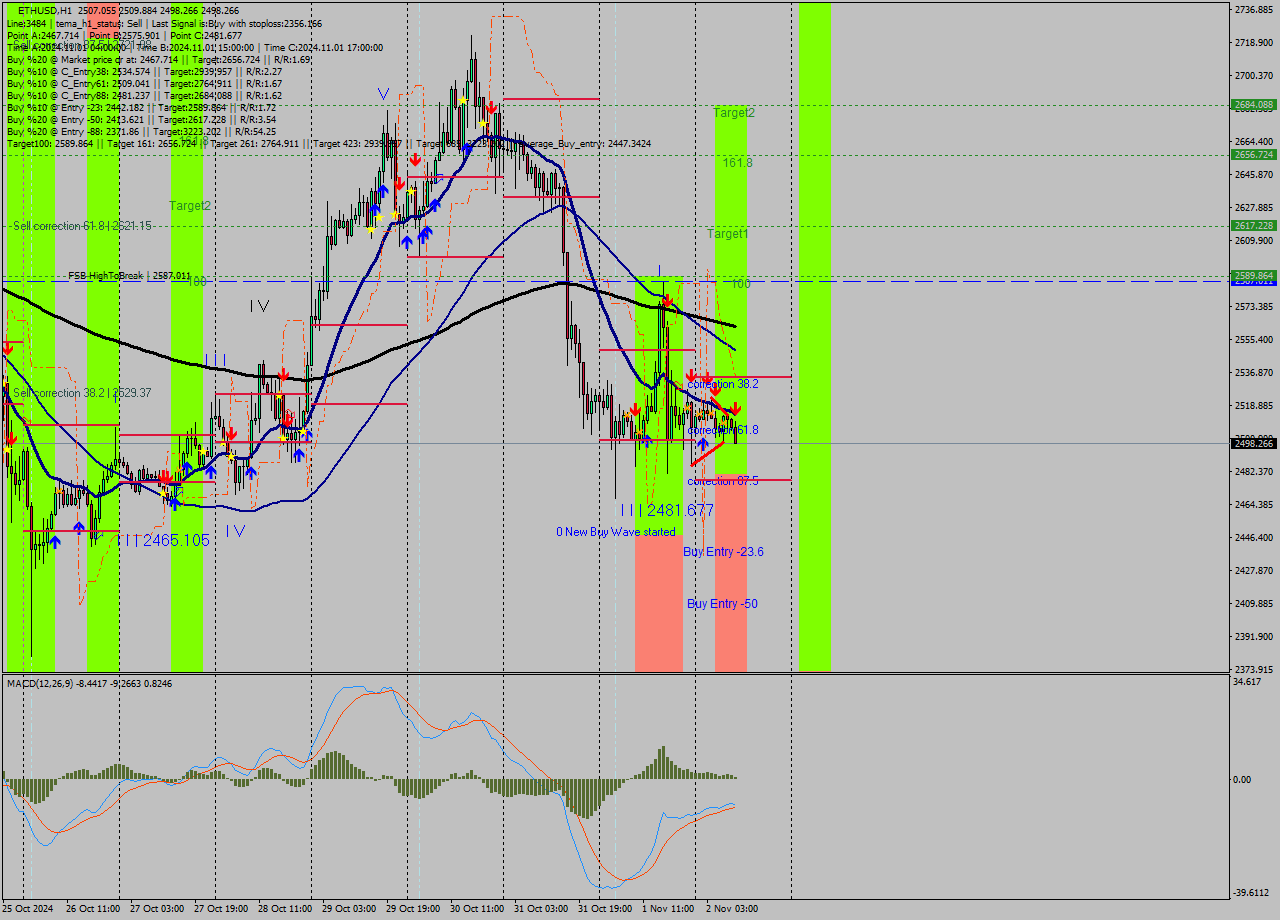The image size is (1280, 920).
Task: Click the 2589.864 green price tag
Action: click(x=1254, y=275)
